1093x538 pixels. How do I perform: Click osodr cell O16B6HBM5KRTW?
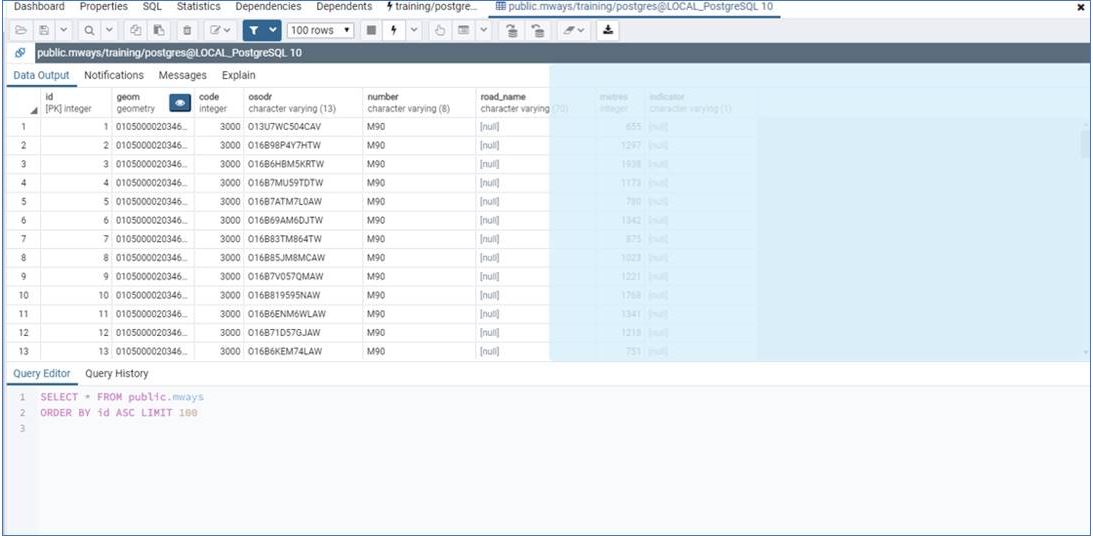[x=303, y=164]
